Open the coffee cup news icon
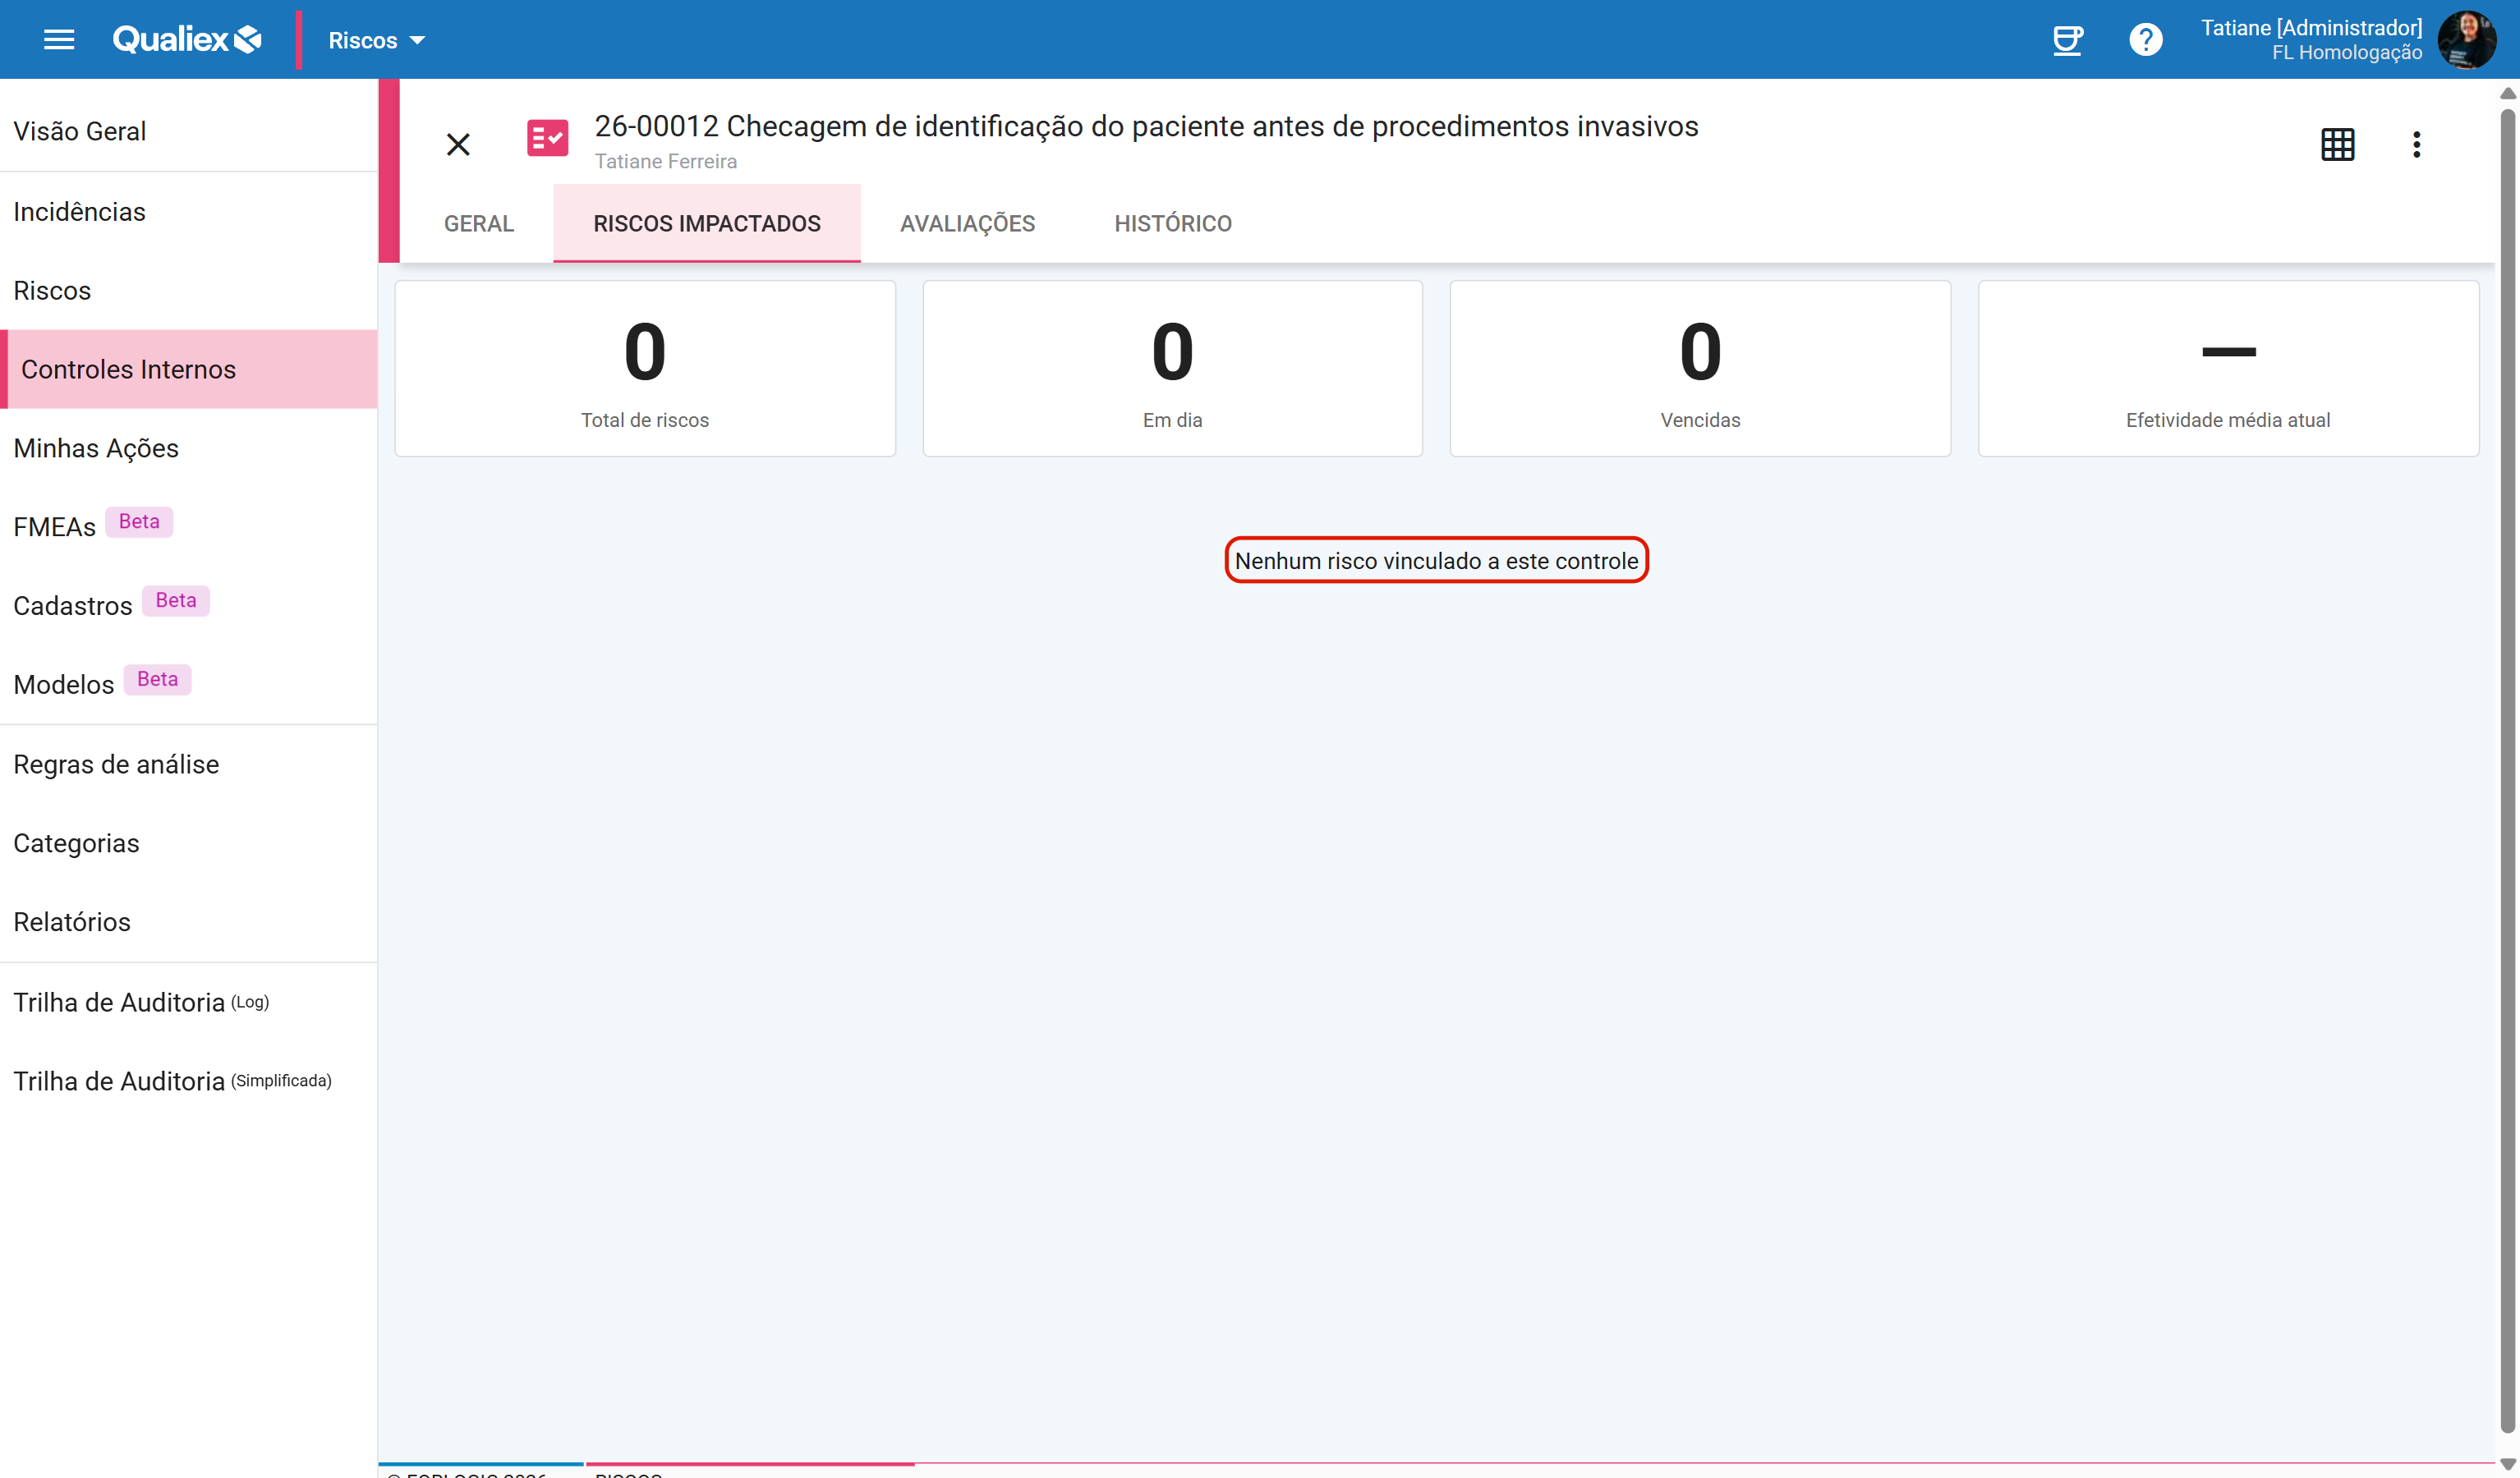This screenshot has width=2520, height=1478. click(2067, 40)
